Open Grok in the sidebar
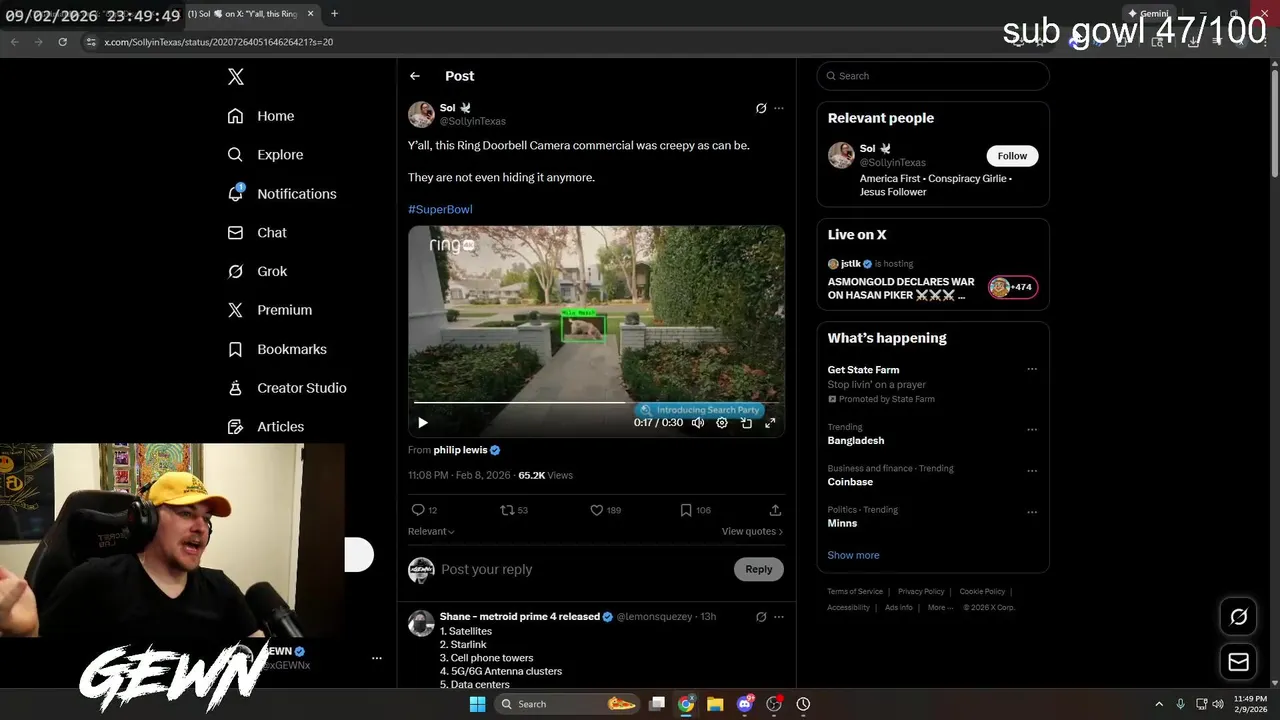This screenshot has height=720, width=1280. (257, 271)
